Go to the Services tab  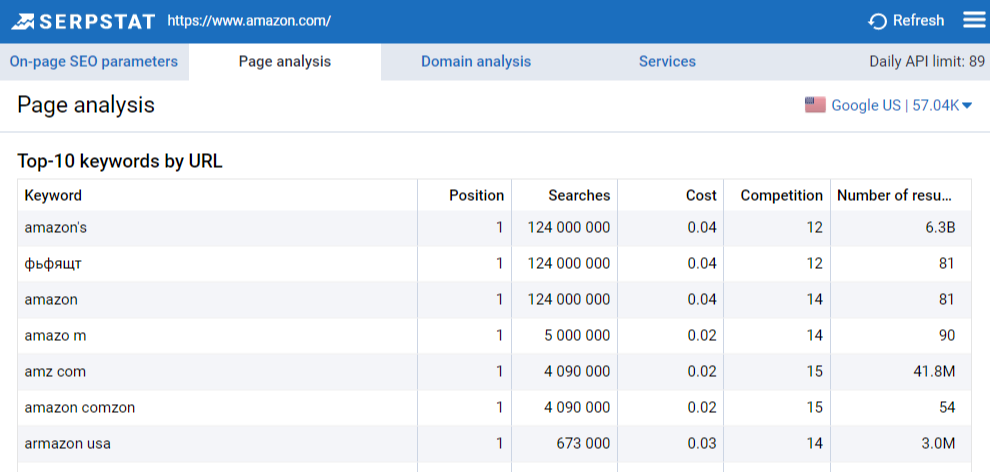click(x=667, y=62)
